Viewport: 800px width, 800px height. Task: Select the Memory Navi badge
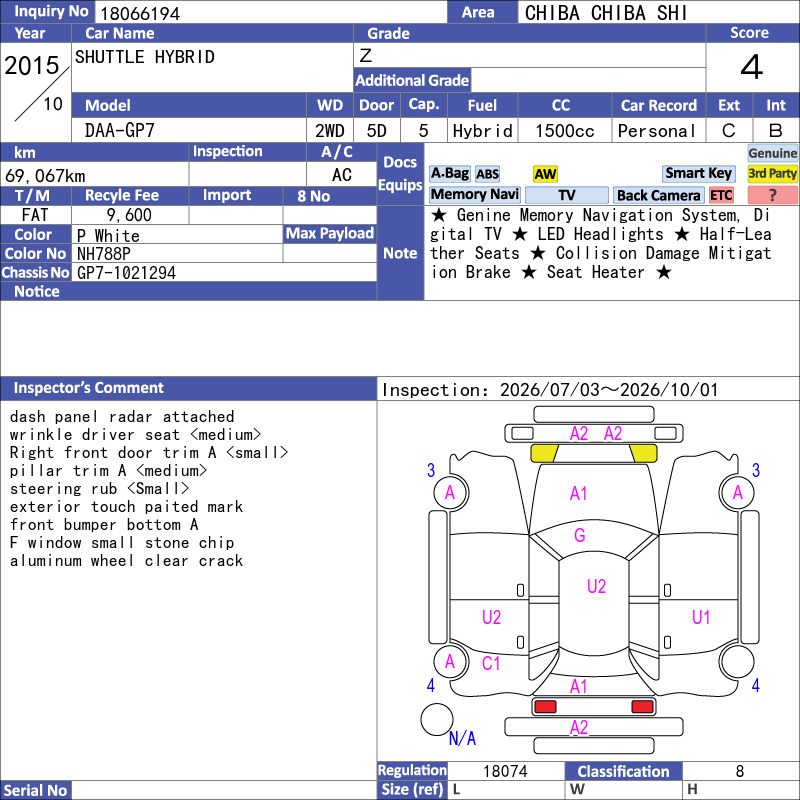coord(474,194)
